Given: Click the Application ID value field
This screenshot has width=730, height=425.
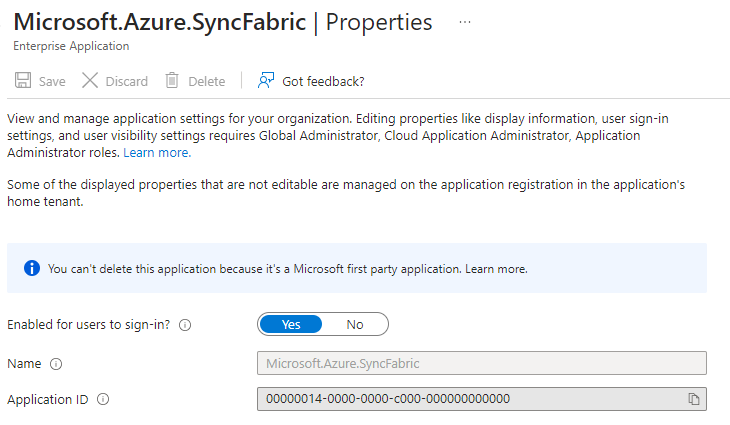Looking at the screenshot, I should 470,399.
